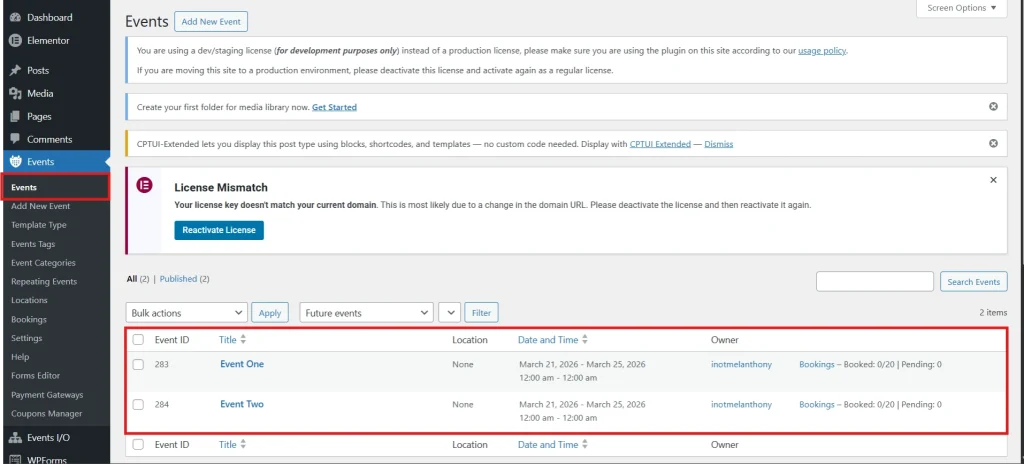Screen dimensions: 1024x464
Task: Open the Payment Gateways submenu item
Action: [47, 395]
